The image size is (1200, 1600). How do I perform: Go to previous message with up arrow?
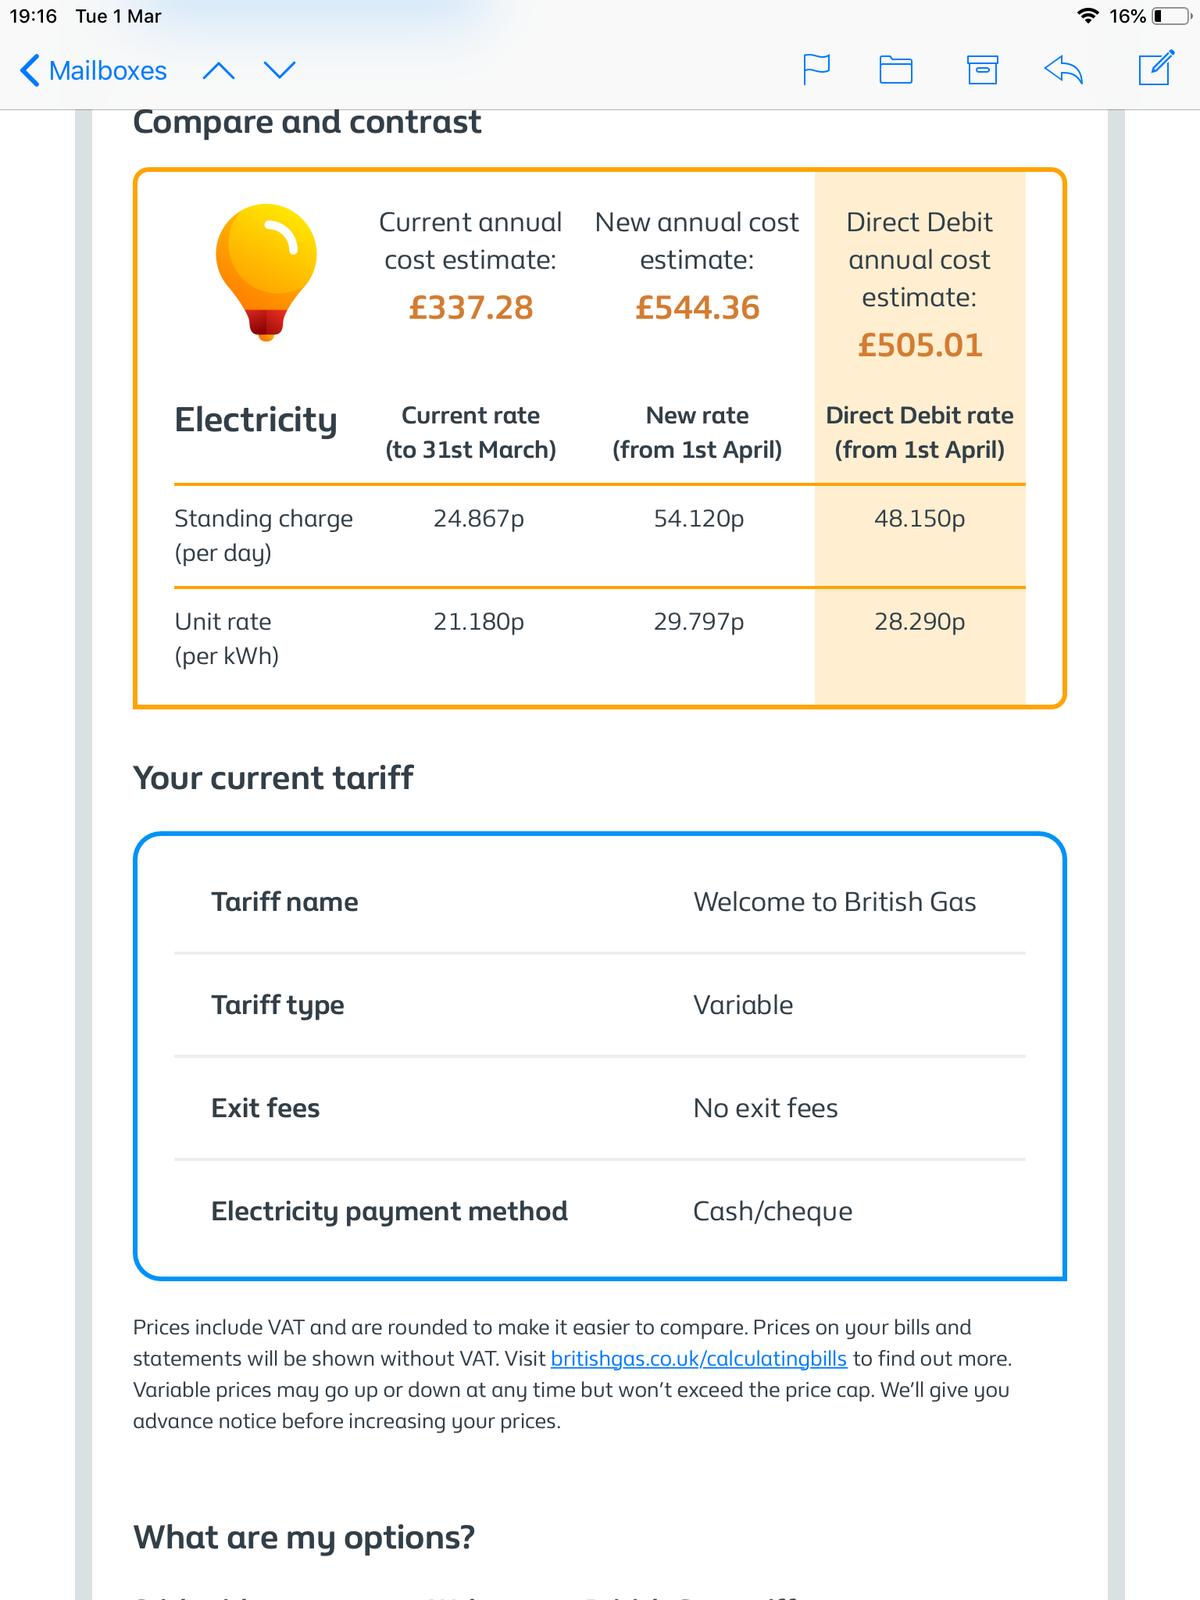(218, 70)
